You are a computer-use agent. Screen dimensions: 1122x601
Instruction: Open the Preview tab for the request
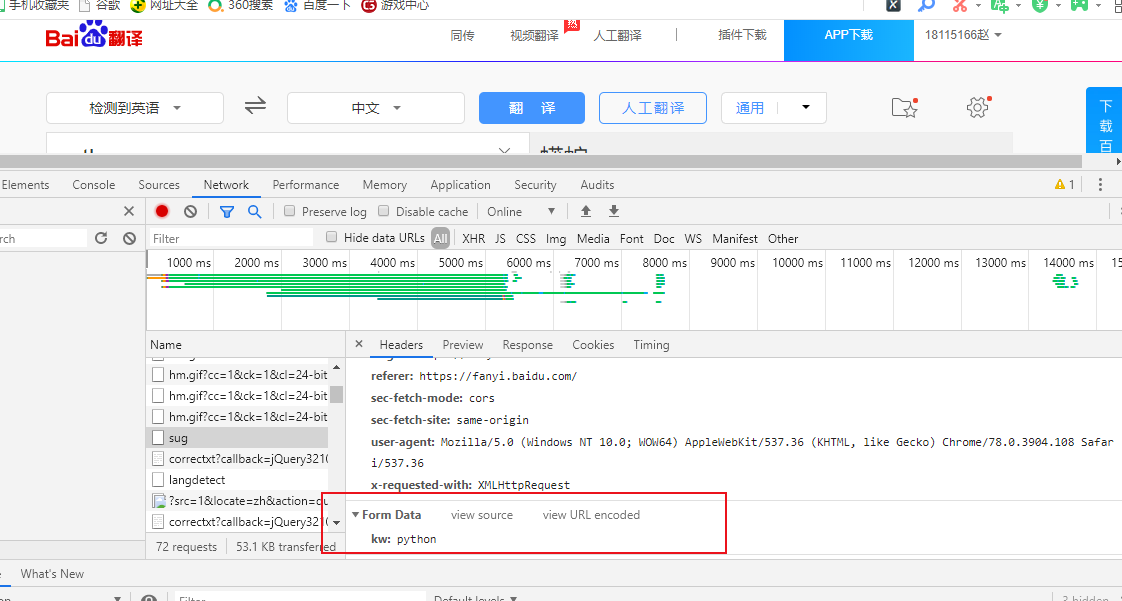[462, 344]
